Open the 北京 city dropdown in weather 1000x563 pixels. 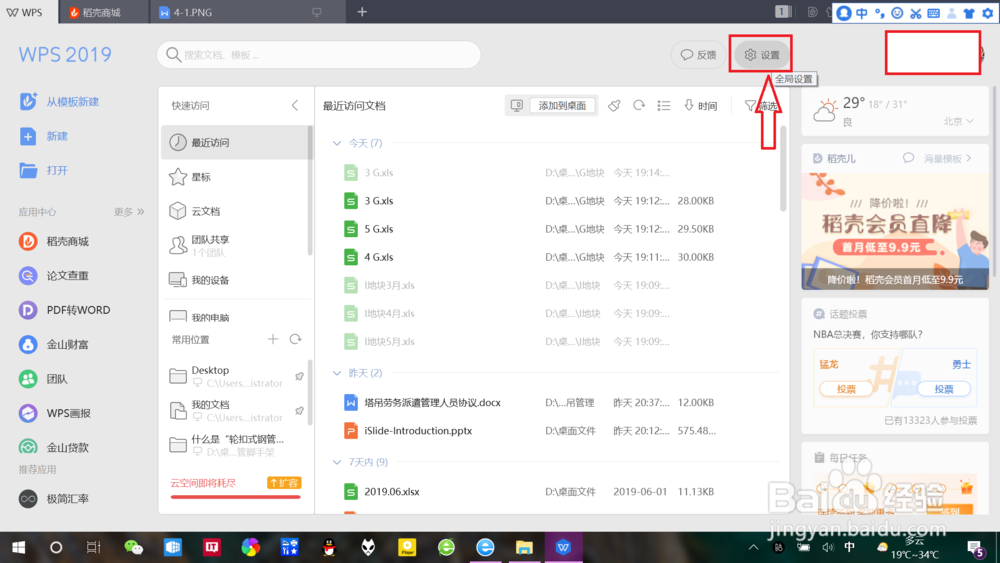[x=959, y=121]
